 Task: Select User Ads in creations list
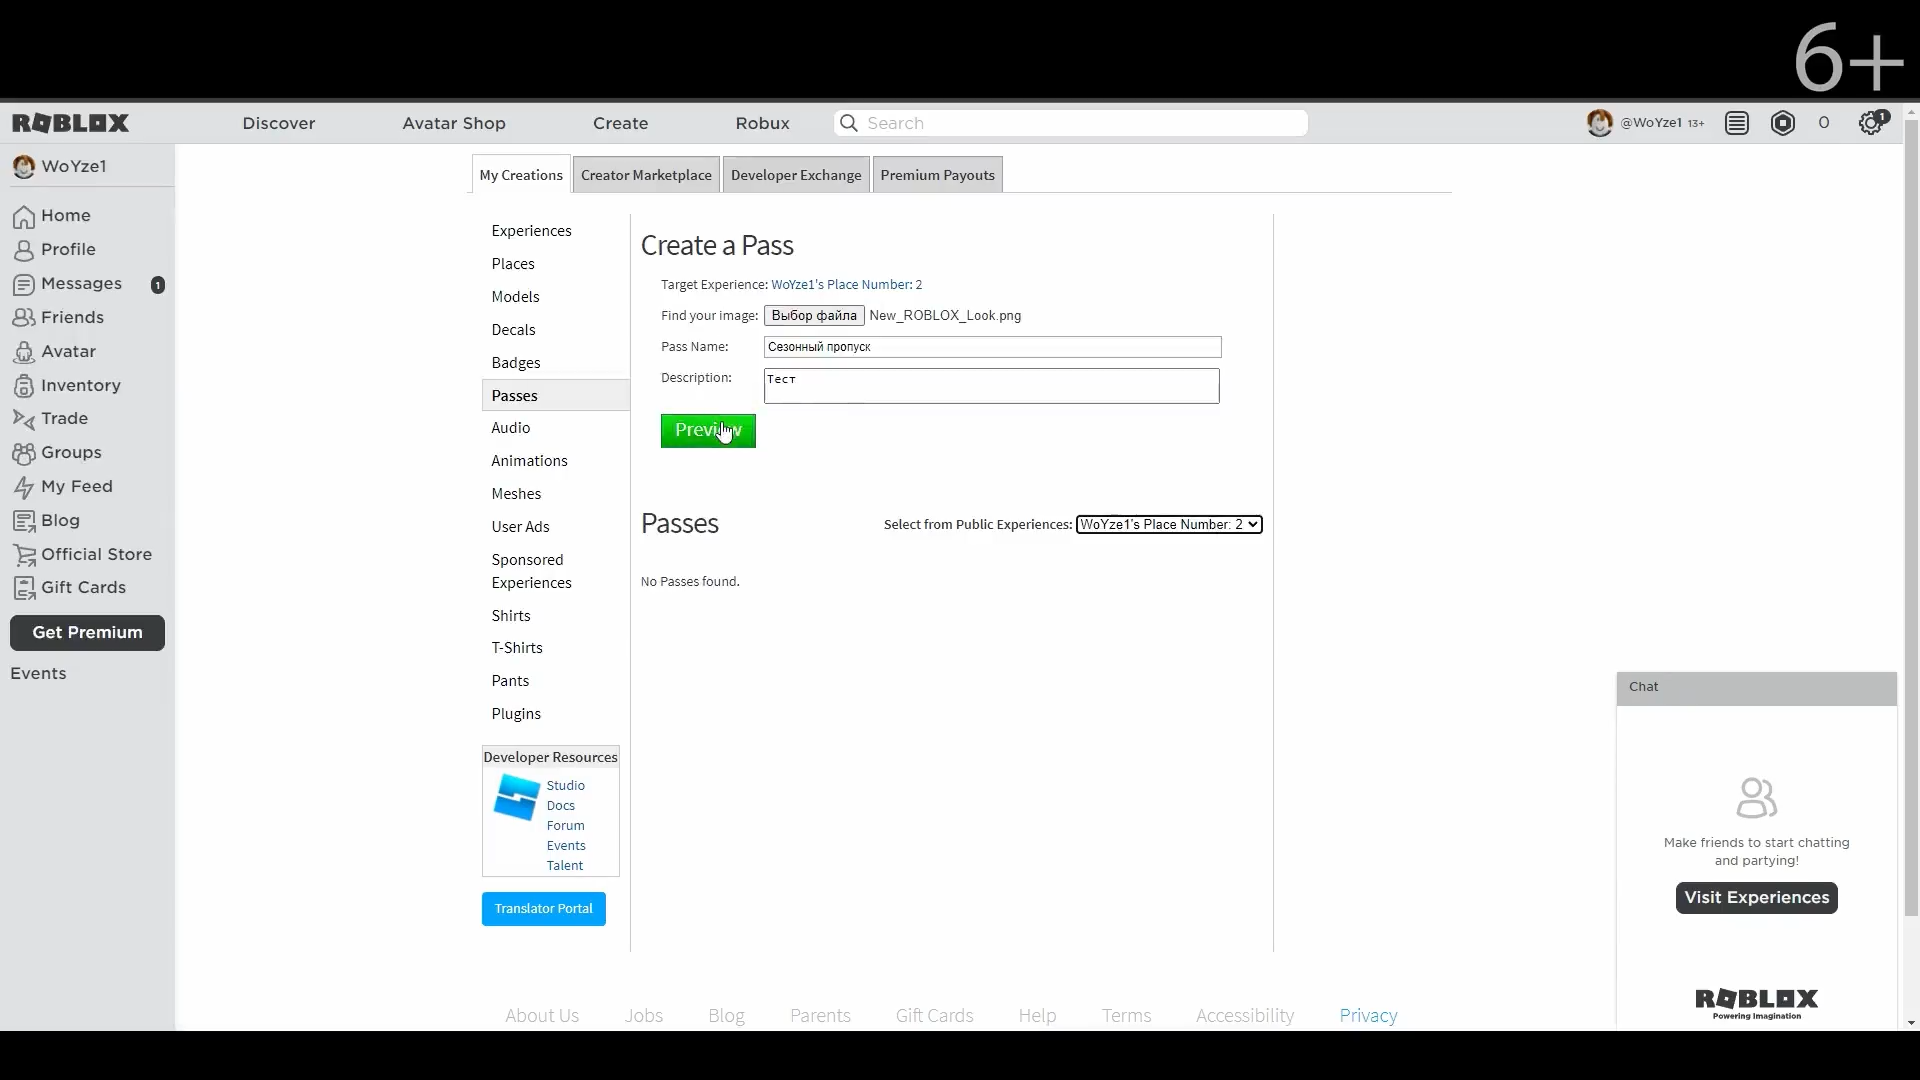tap(521, 527)
